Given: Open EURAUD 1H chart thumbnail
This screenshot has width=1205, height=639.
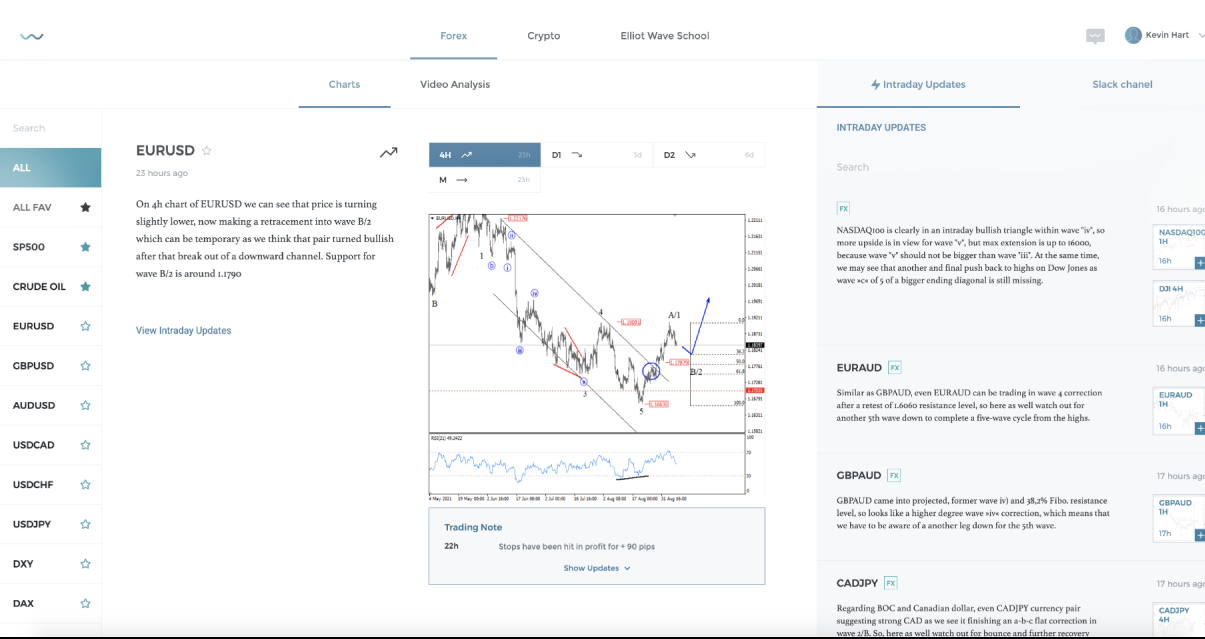Looking at the screenshot, I should [x=1179, y=411].
